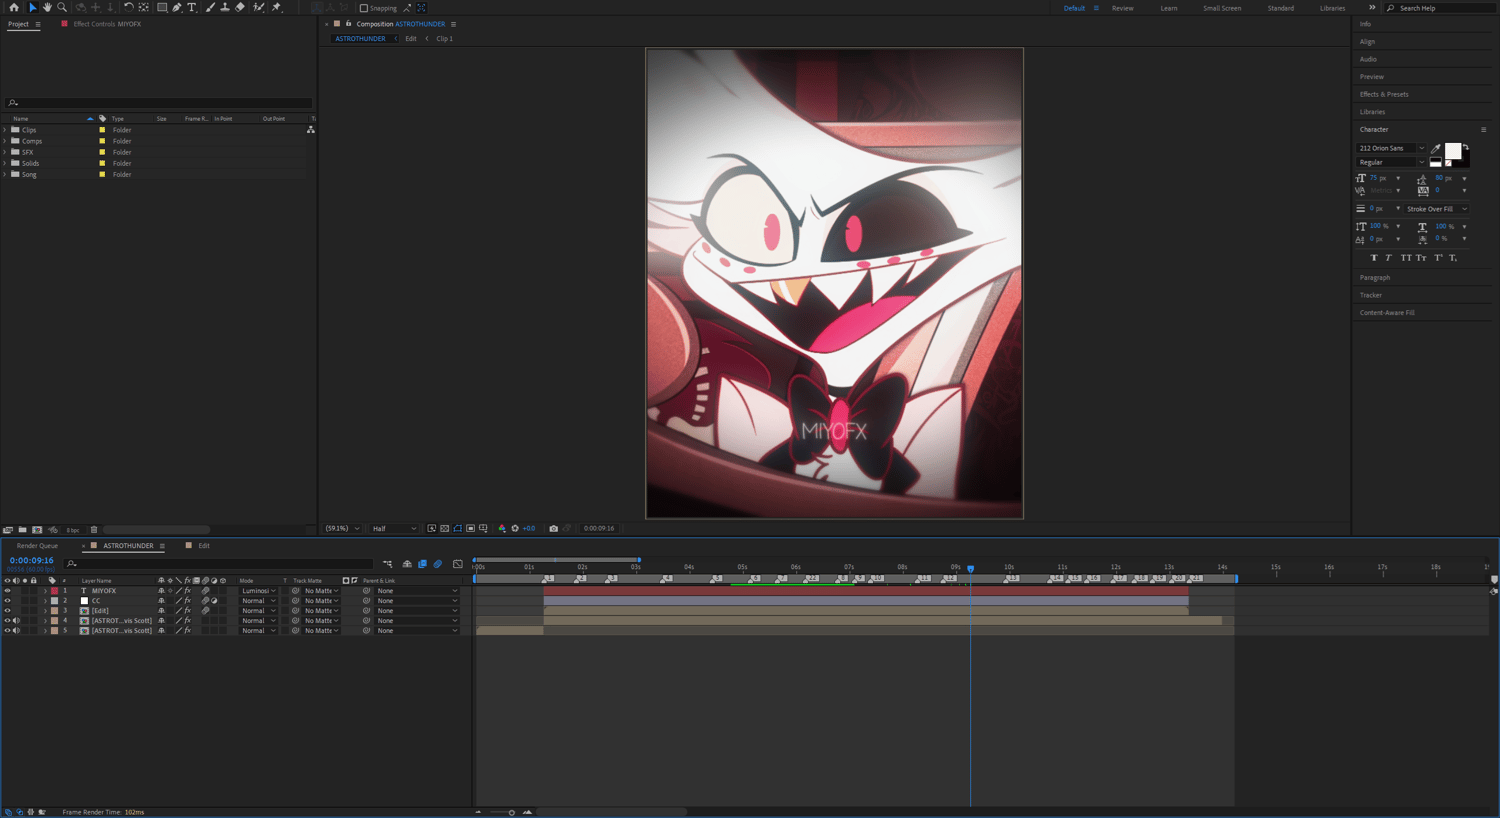Open the 212 Orion Sans font dropdown
Image resolution: width=1500 pixels, height=818 pixels.
[x=1391, y=148]
